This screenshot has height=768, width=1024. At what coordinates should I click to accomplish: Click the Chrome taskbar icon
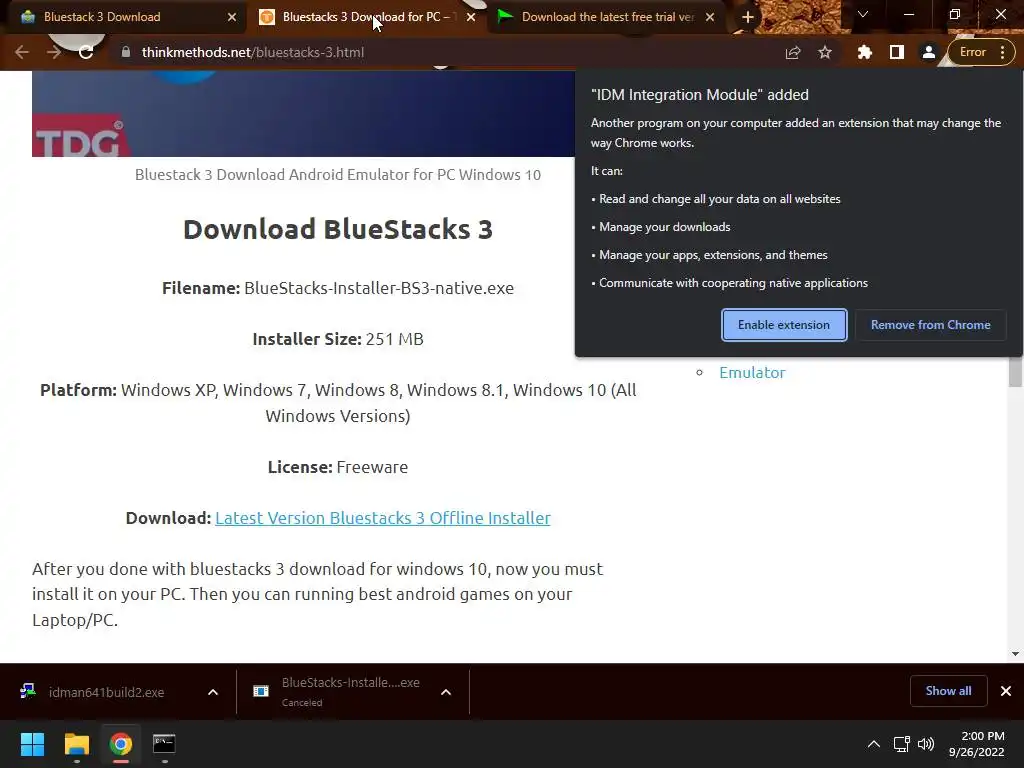(x=120, y=744)
